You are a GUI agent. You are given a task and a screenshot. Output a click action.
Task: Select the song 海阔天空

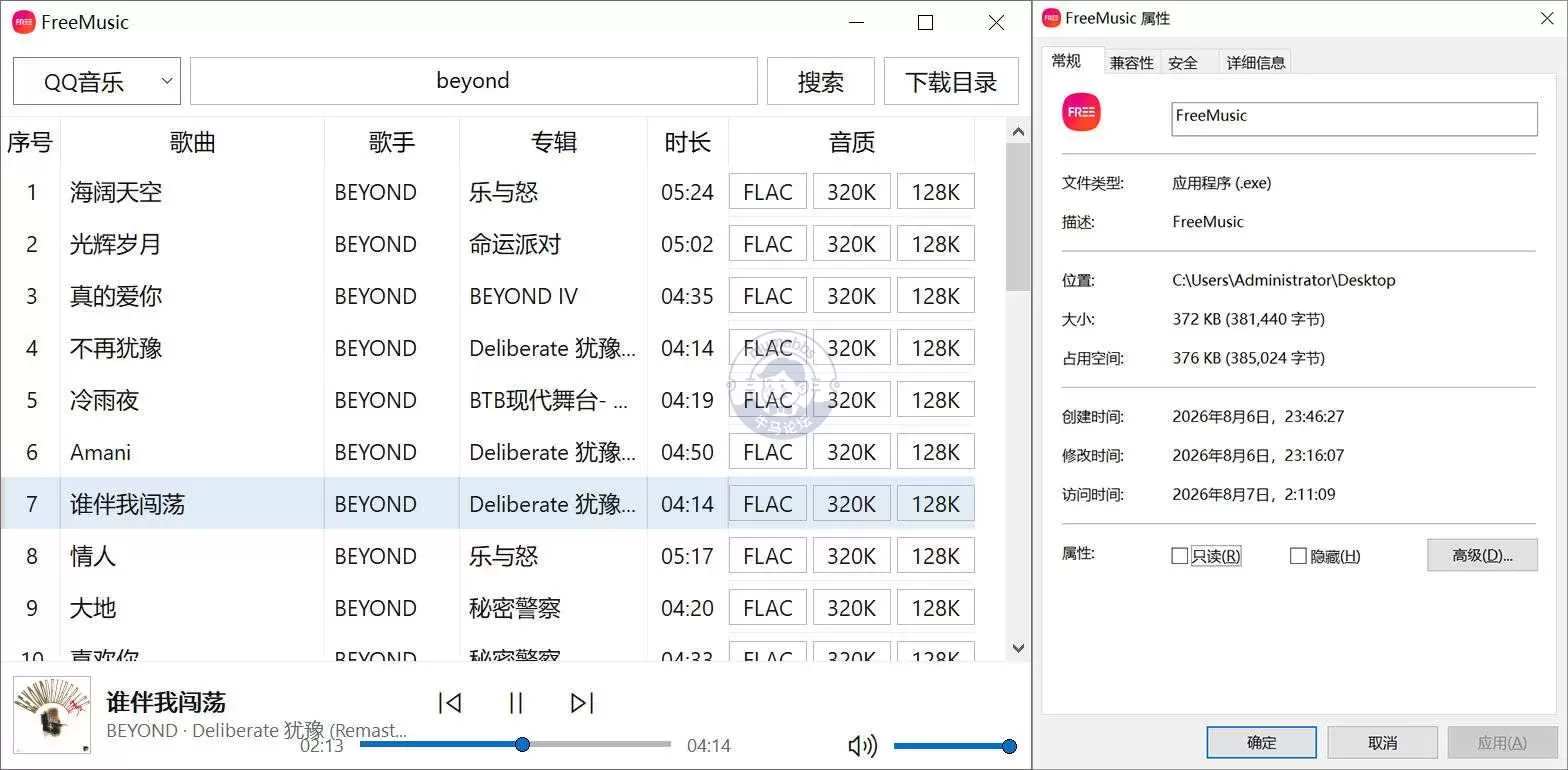[116, 192]
